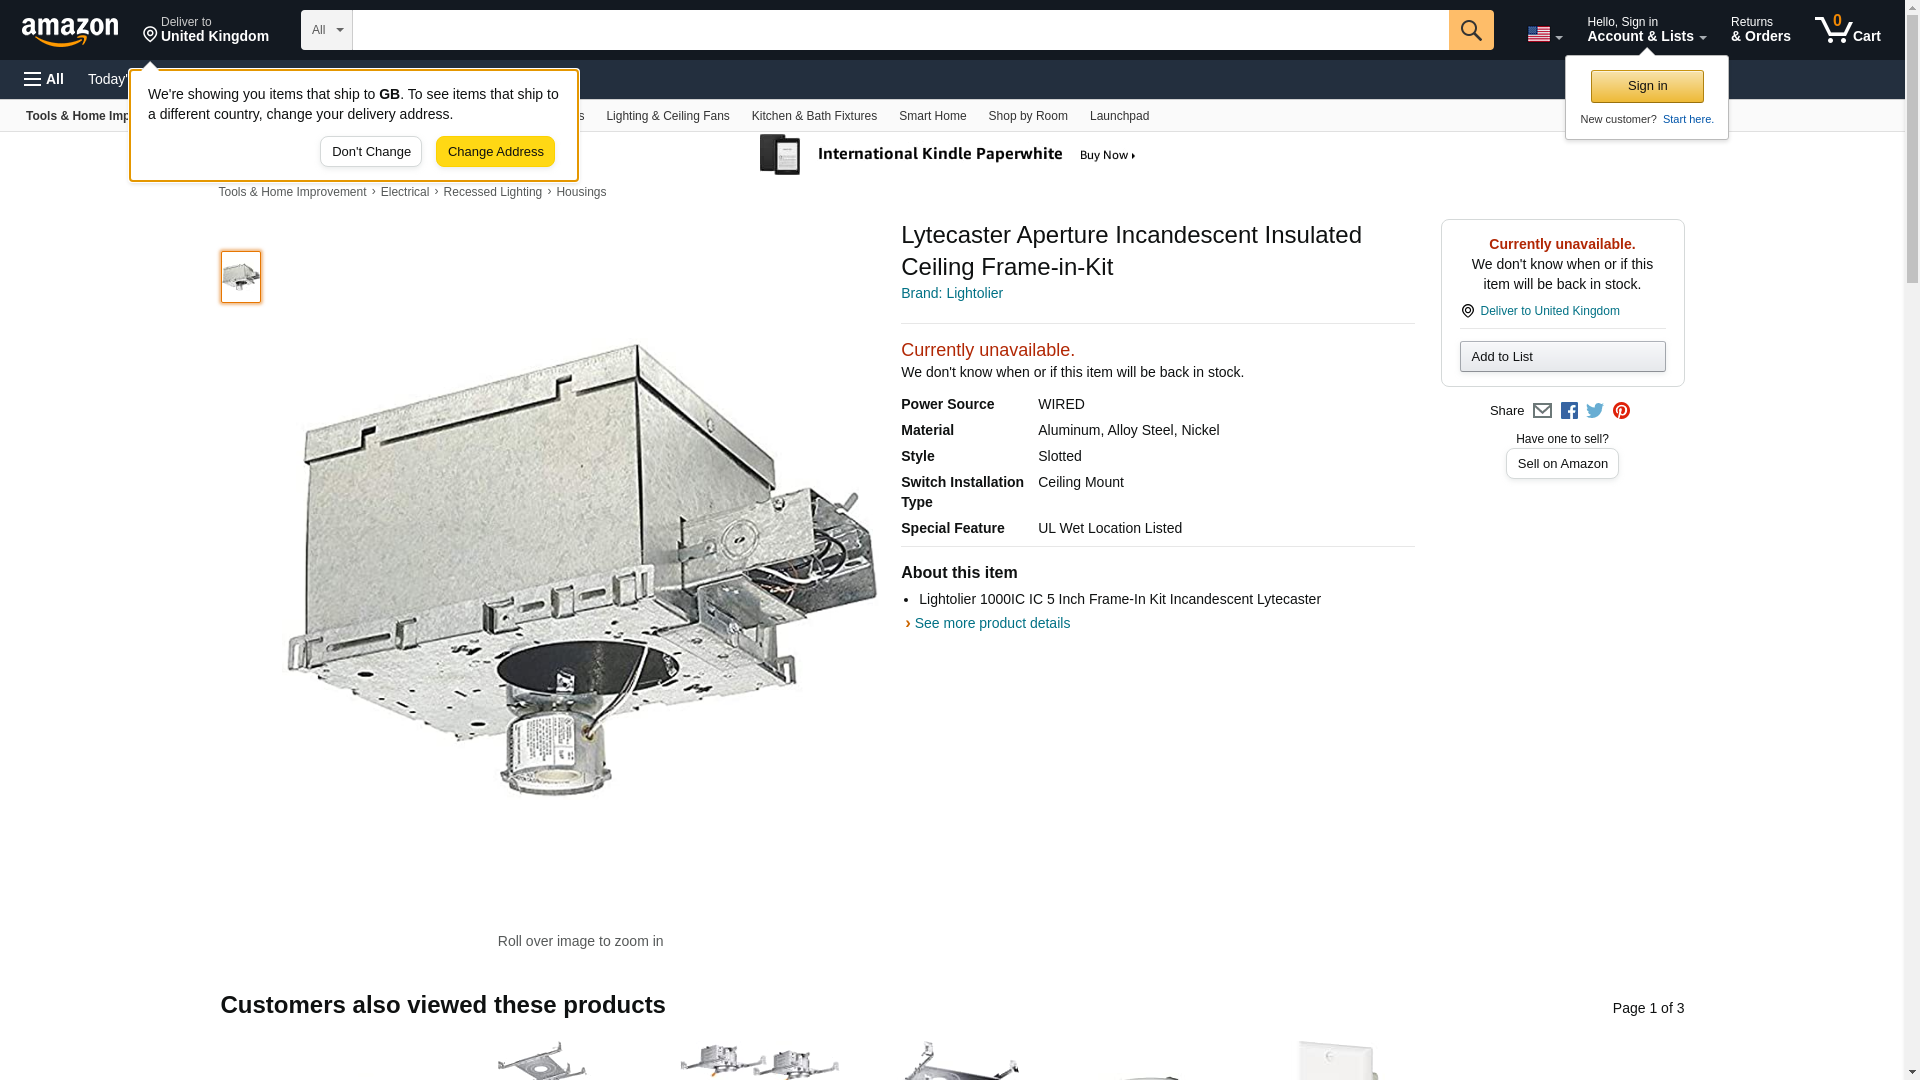The width and height of the screenshot is (1920, 1080).
Task: Click the Brand: Lightolier link
Action: (951, 293)
